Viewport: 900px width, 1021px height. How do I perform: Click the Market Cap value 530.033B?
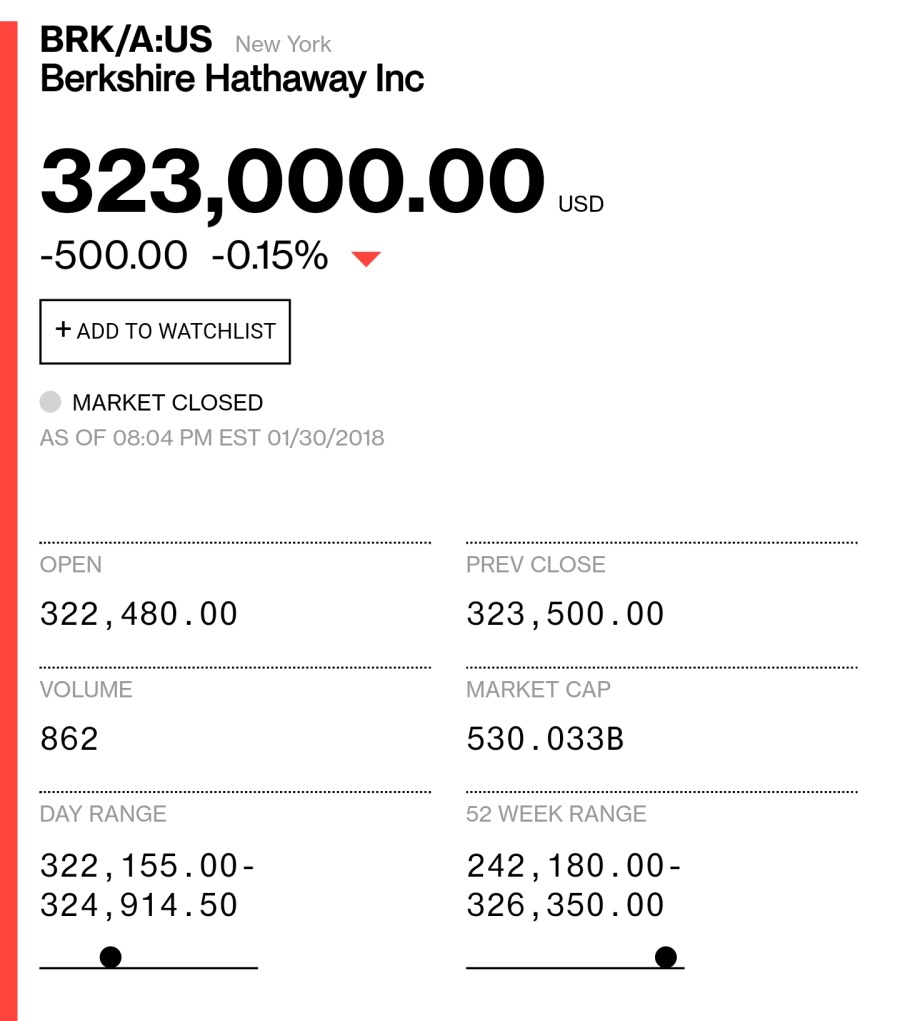click(x=545, y=739)
